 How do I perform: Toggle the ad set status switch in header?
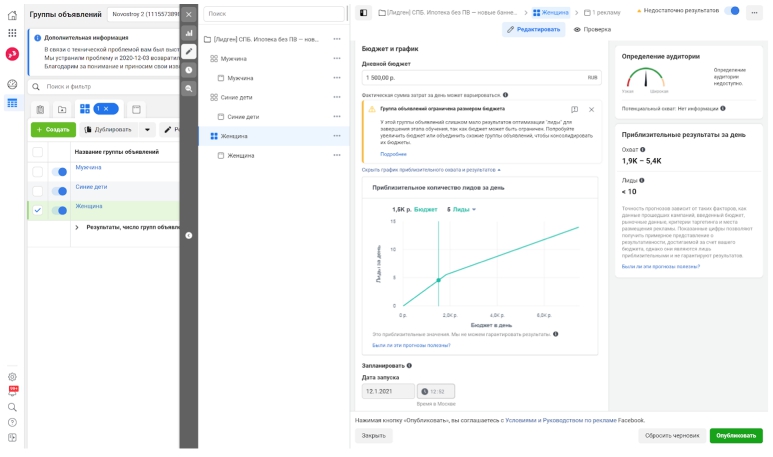[x=732, y=11]
